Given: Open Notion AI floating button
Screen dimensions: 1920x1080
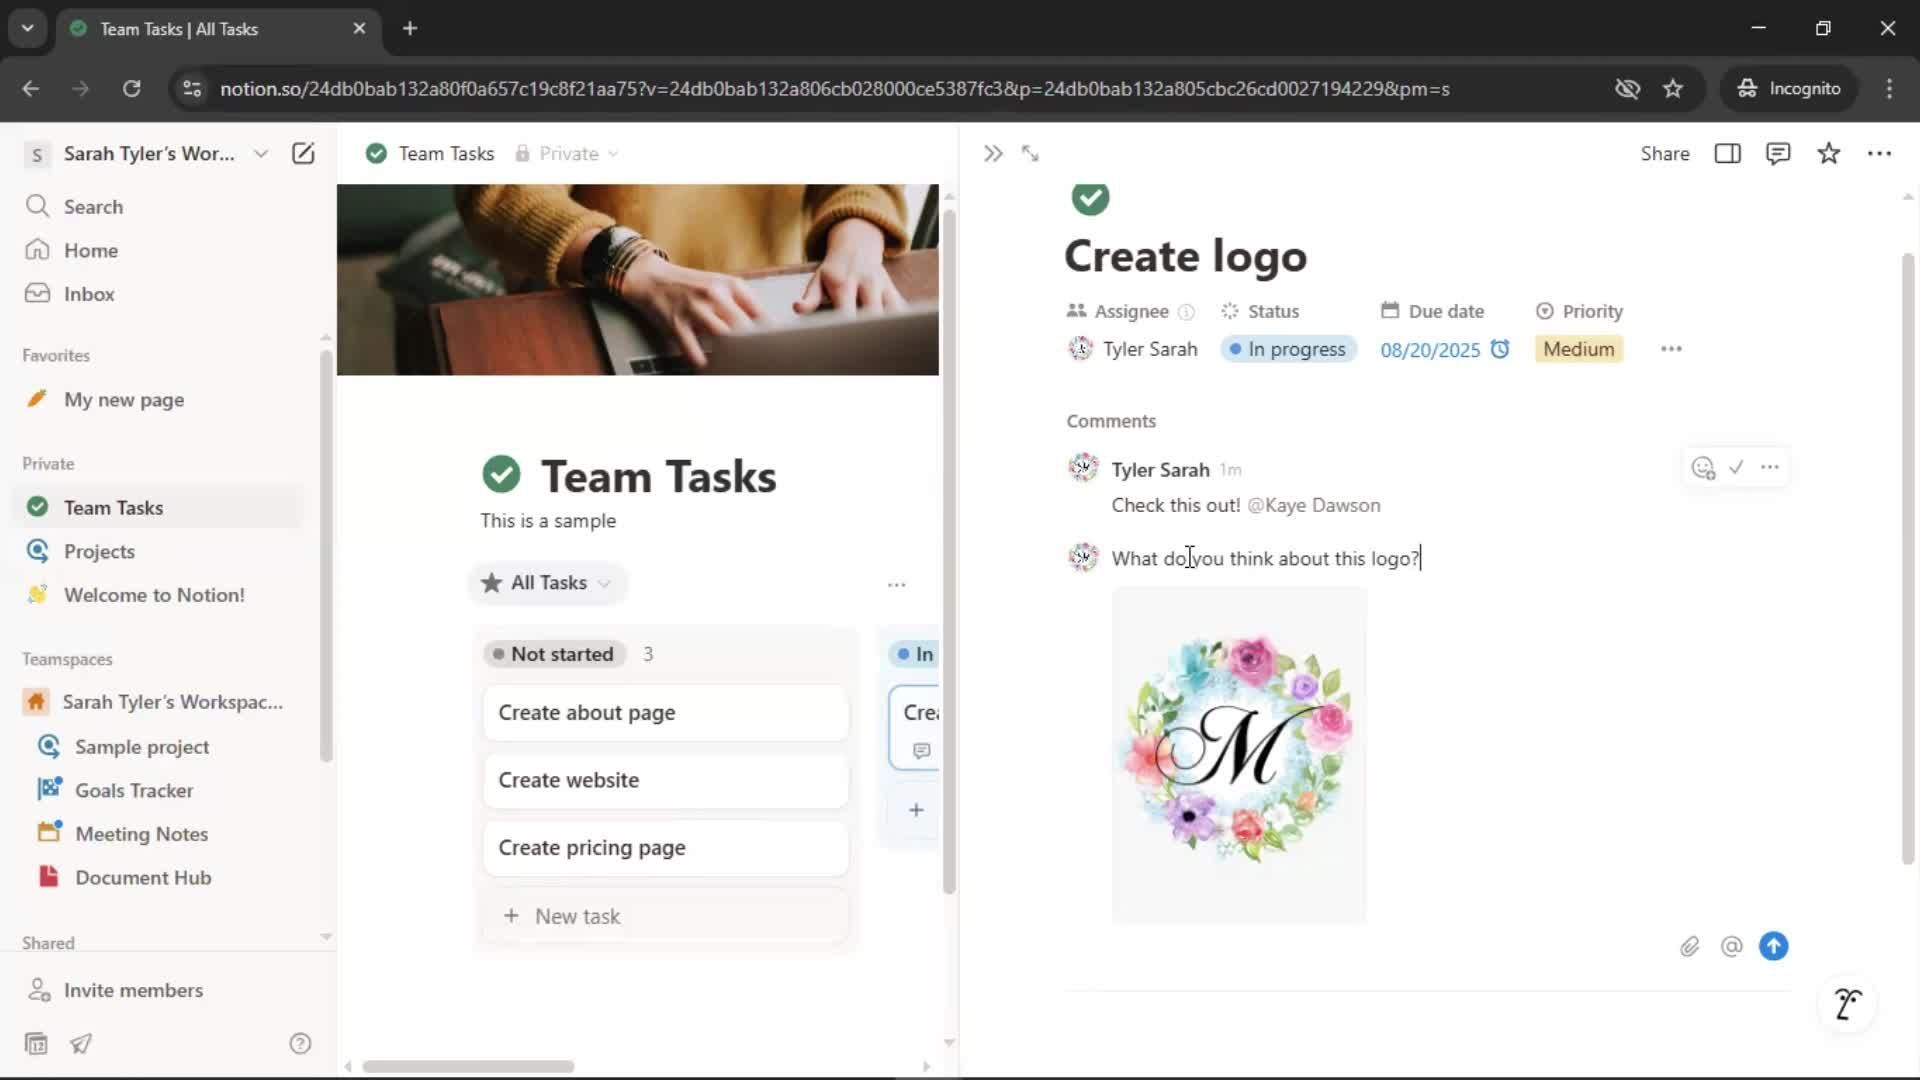Looking at the screenshot, I should (1848, 1003).
